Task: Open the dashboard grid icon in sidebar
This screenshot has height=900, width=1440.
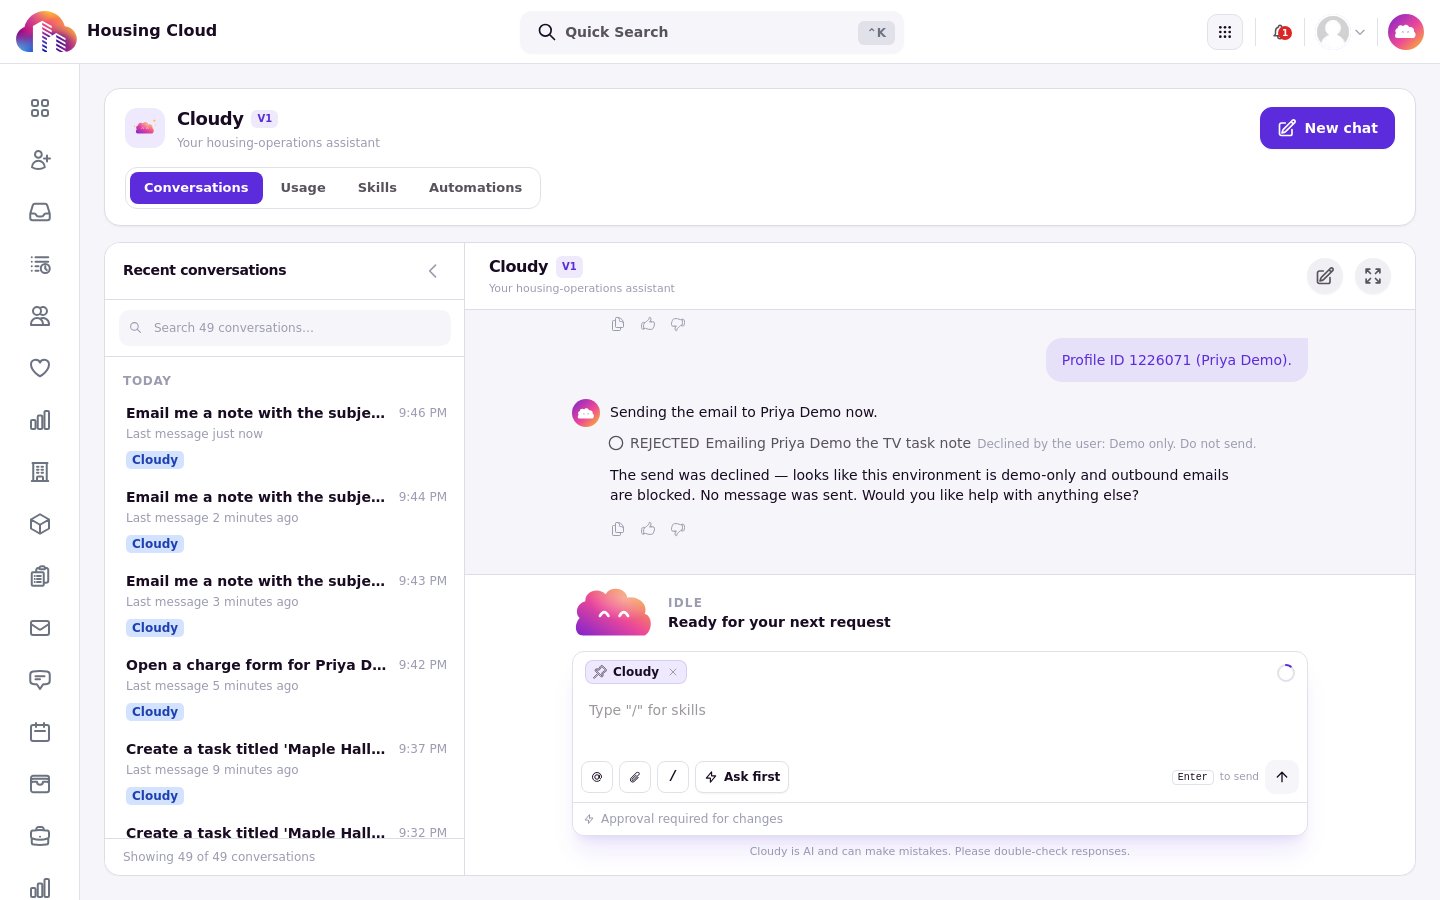Action: [x=40, y=108]
